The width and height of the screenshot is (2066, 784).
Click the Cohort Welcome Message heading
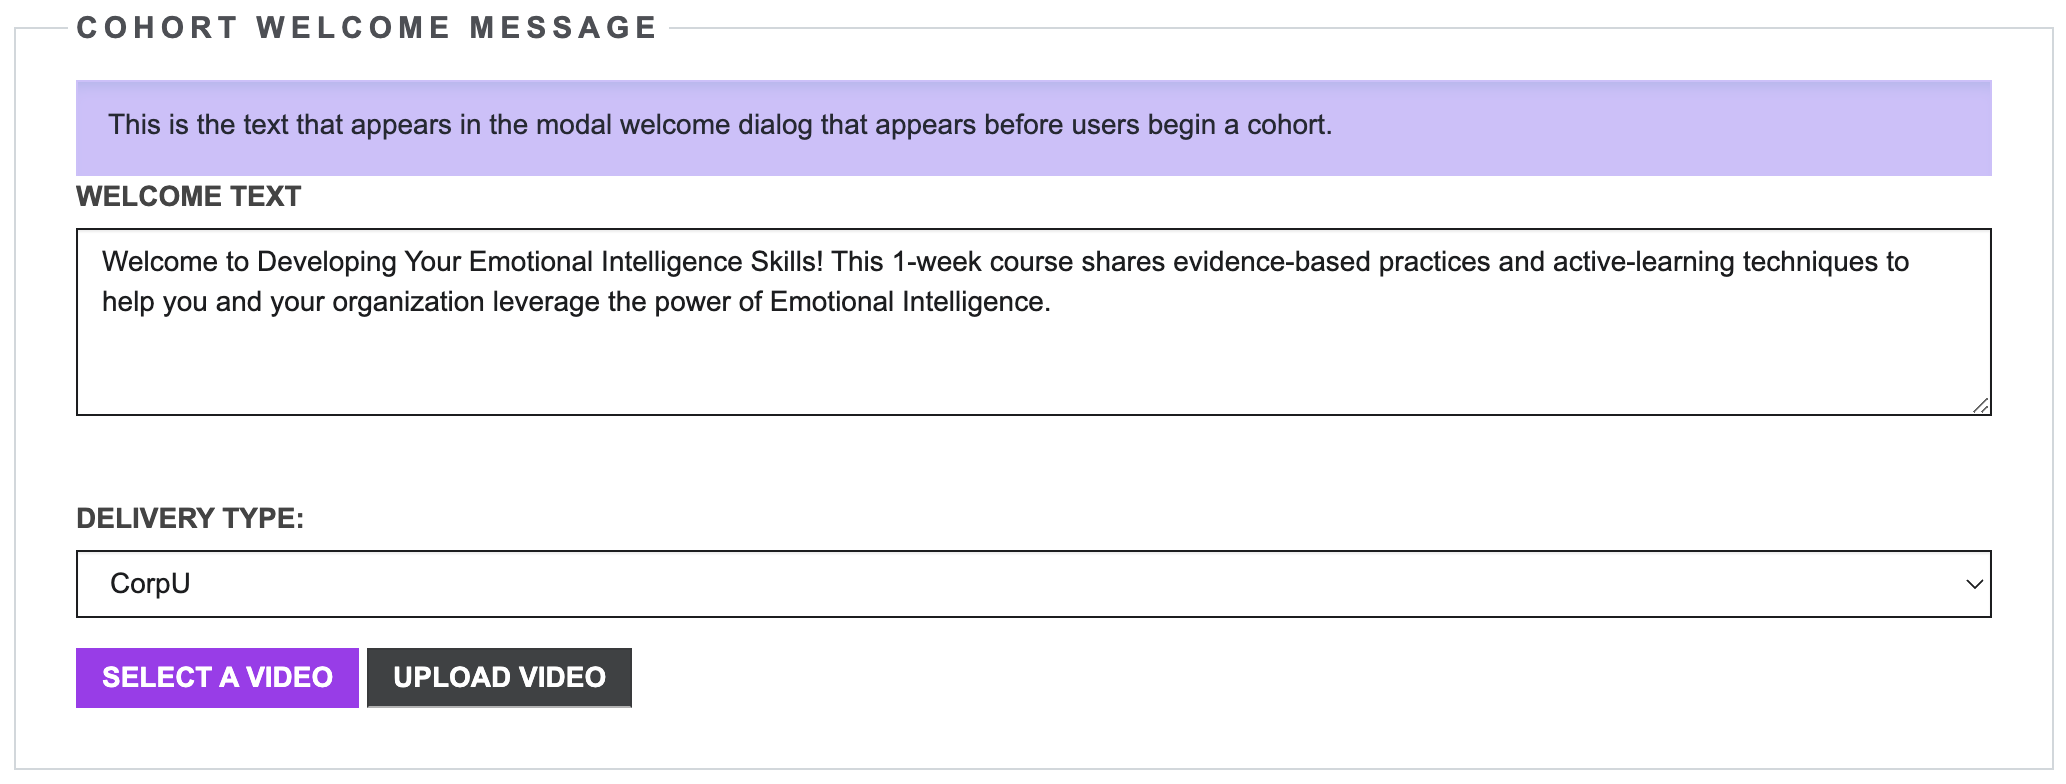367,28
